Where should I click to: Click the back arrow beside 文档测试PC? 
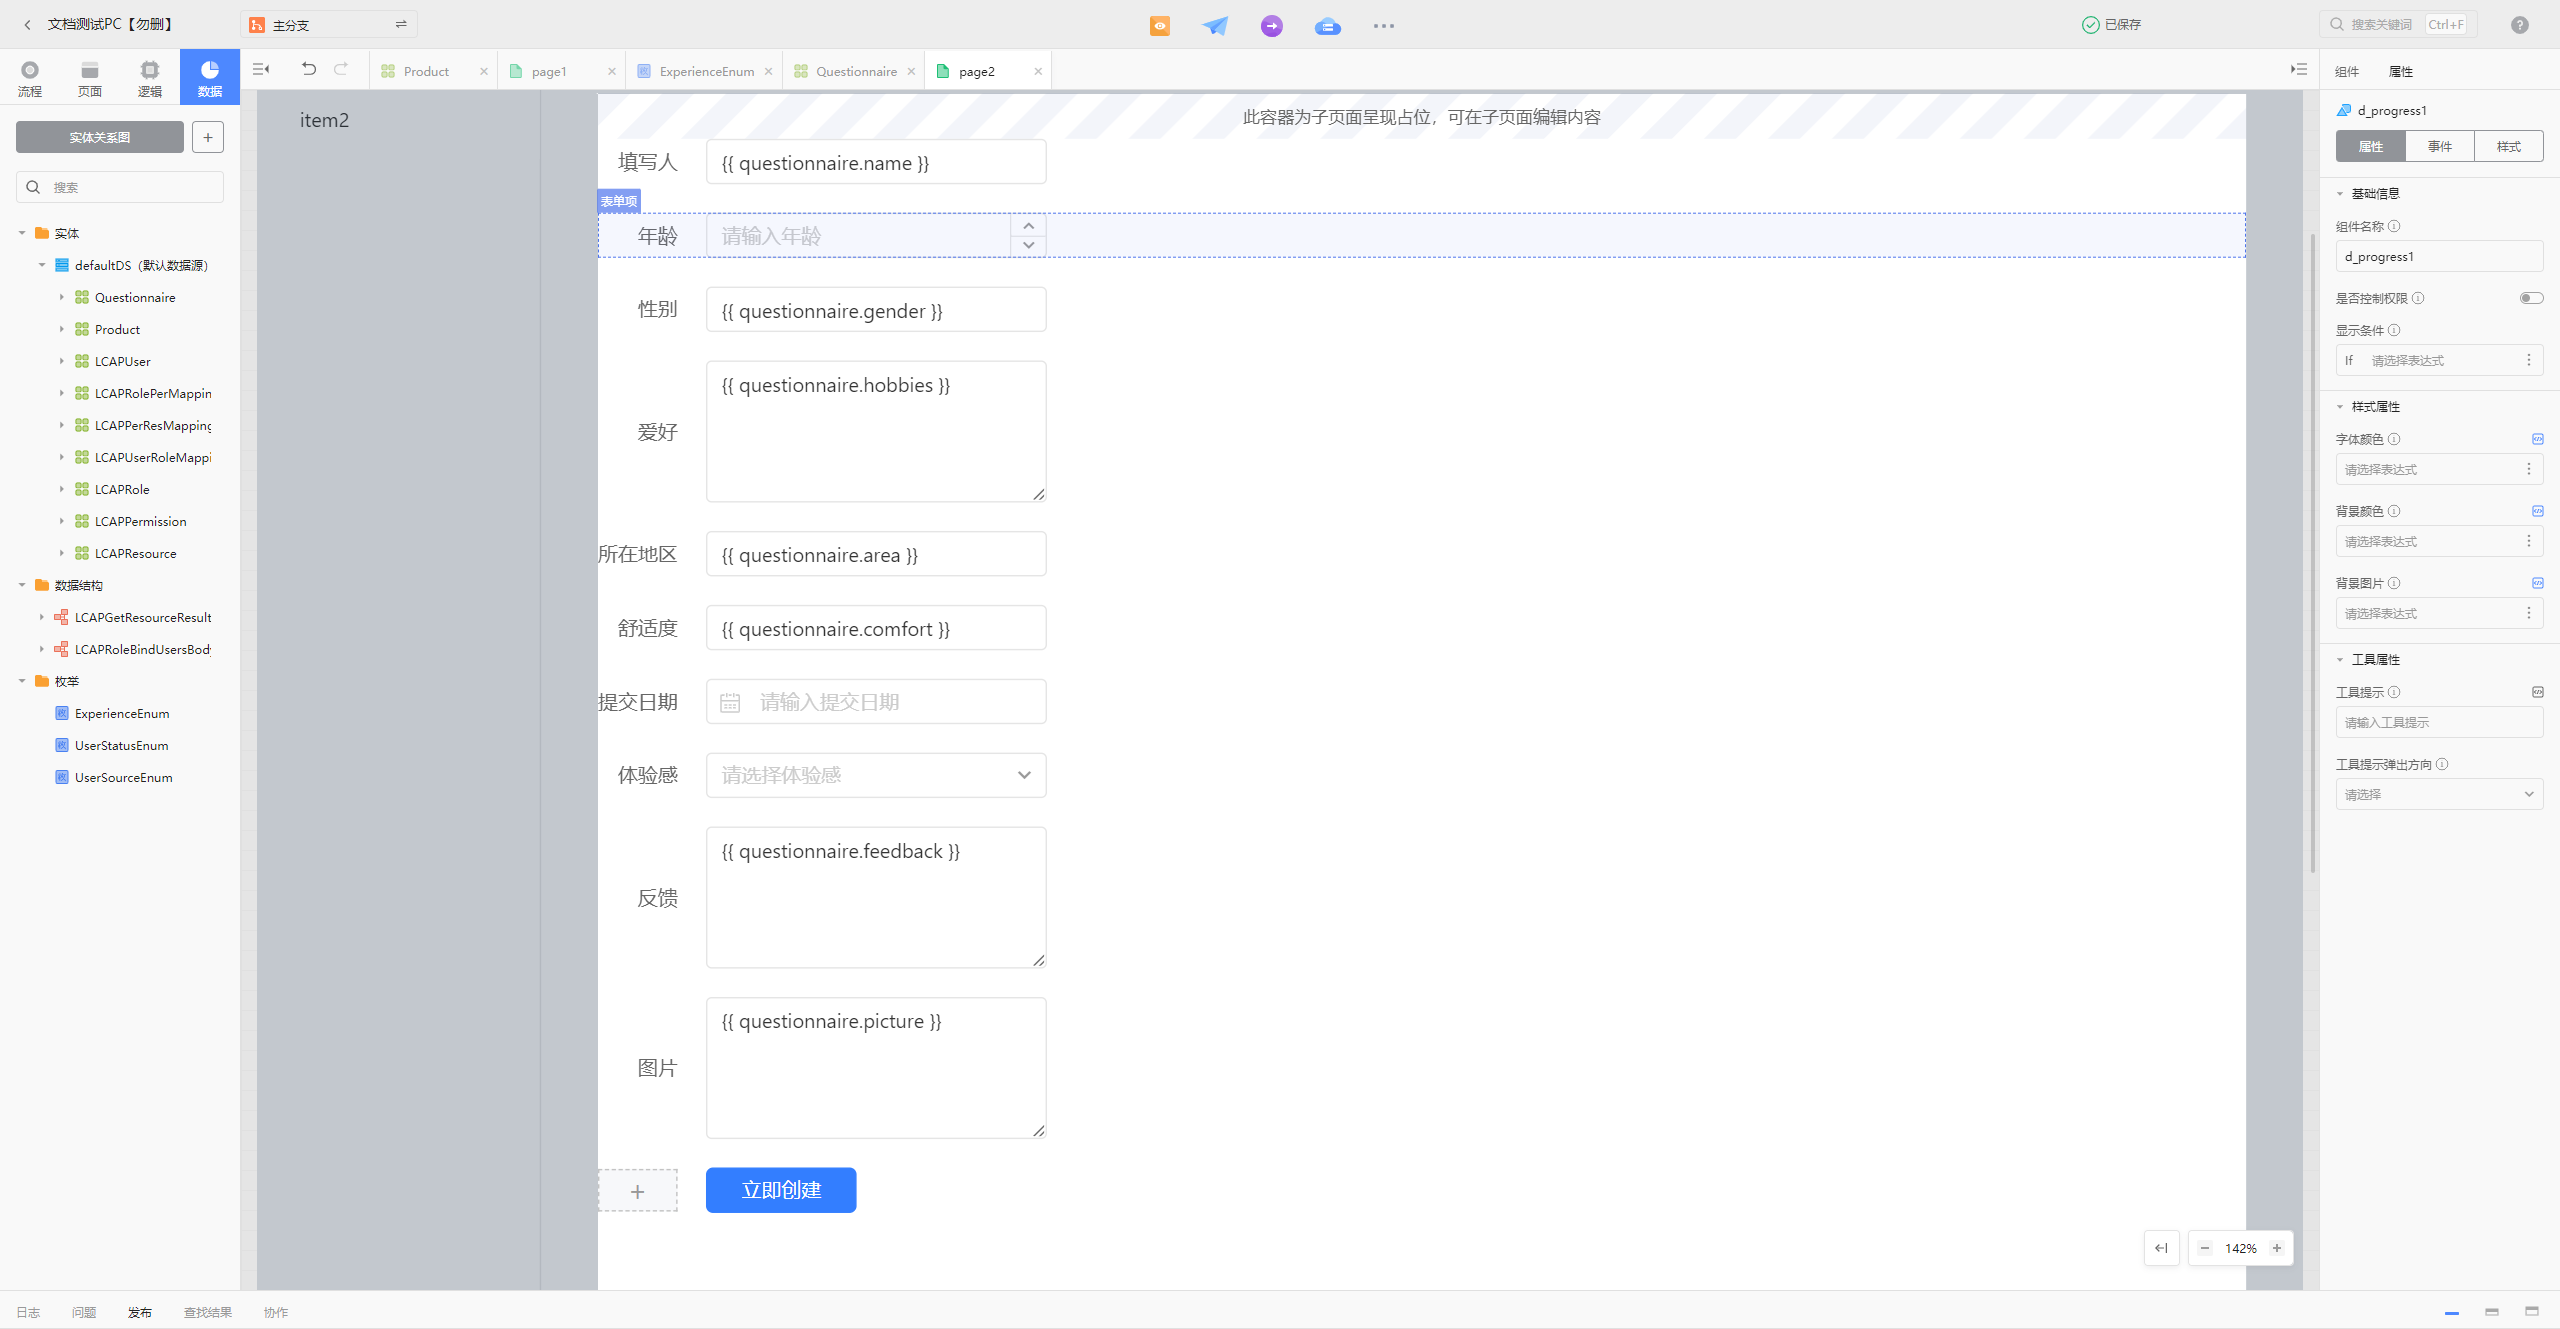(x=28, y=25)
